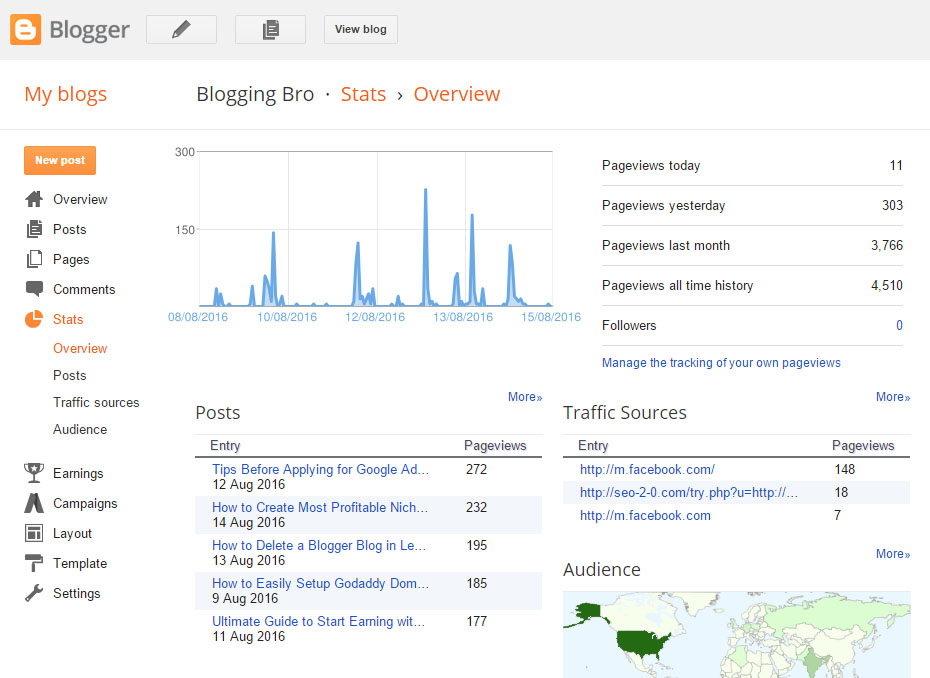
Task: Click More link for Audience section
Action: (893, 553)
